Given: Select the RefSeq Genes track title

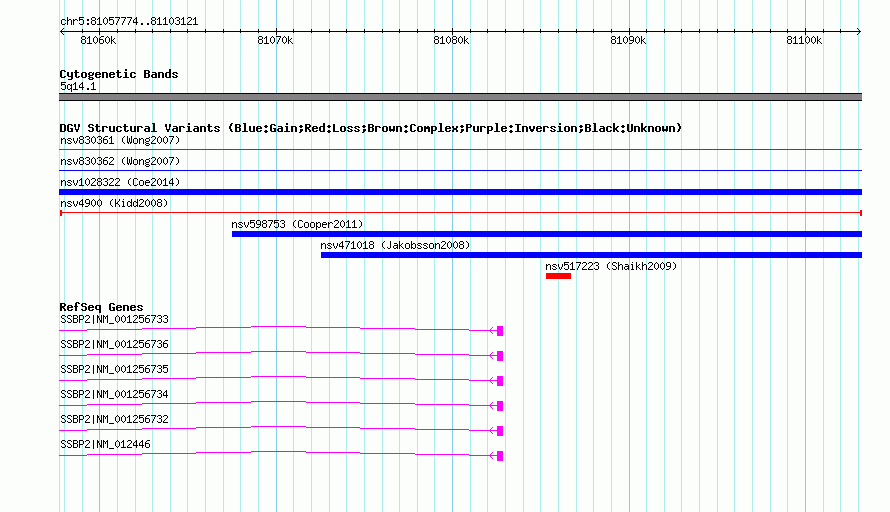Looking at the screenshot, I should [101, 307].
